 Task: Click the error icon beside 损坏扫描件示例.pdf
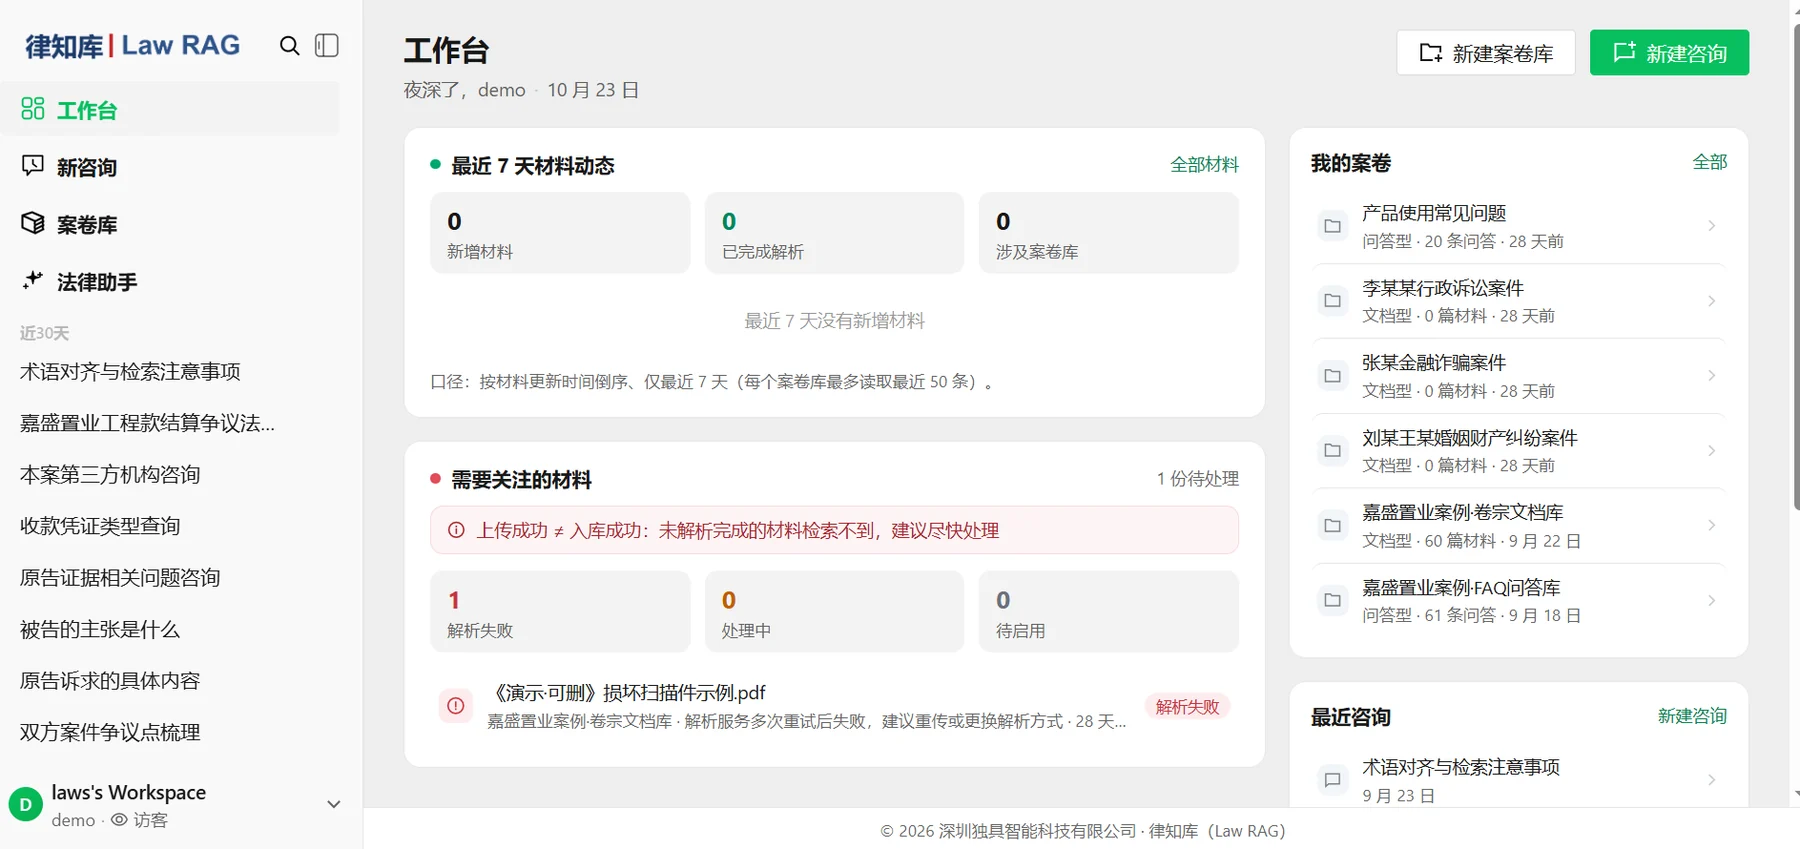(456, 706)
